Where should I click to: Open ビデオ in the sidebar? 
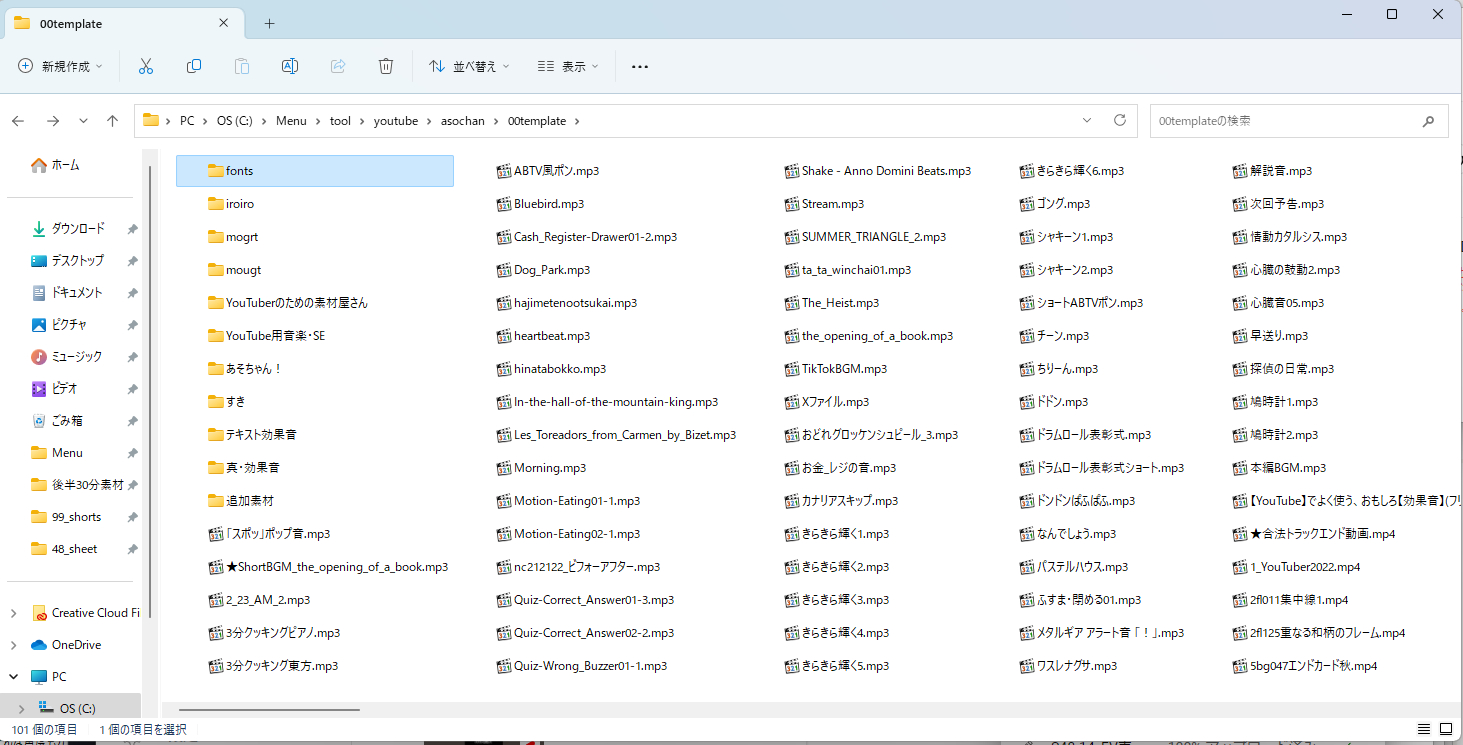(x=64, y=389)
